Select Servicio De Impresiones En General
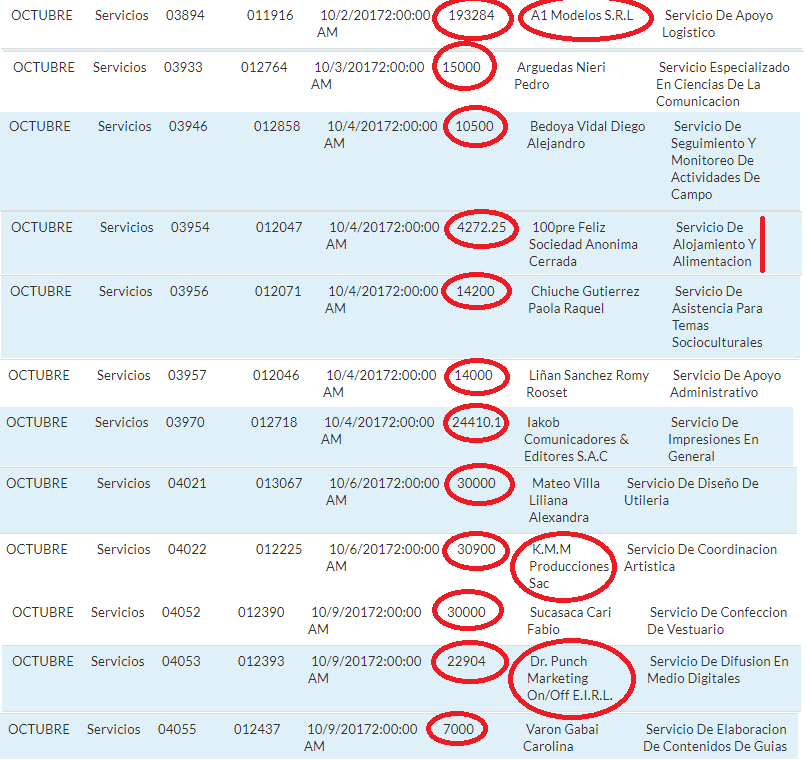This screenshot has height=760, width=807. click(713, 439)
